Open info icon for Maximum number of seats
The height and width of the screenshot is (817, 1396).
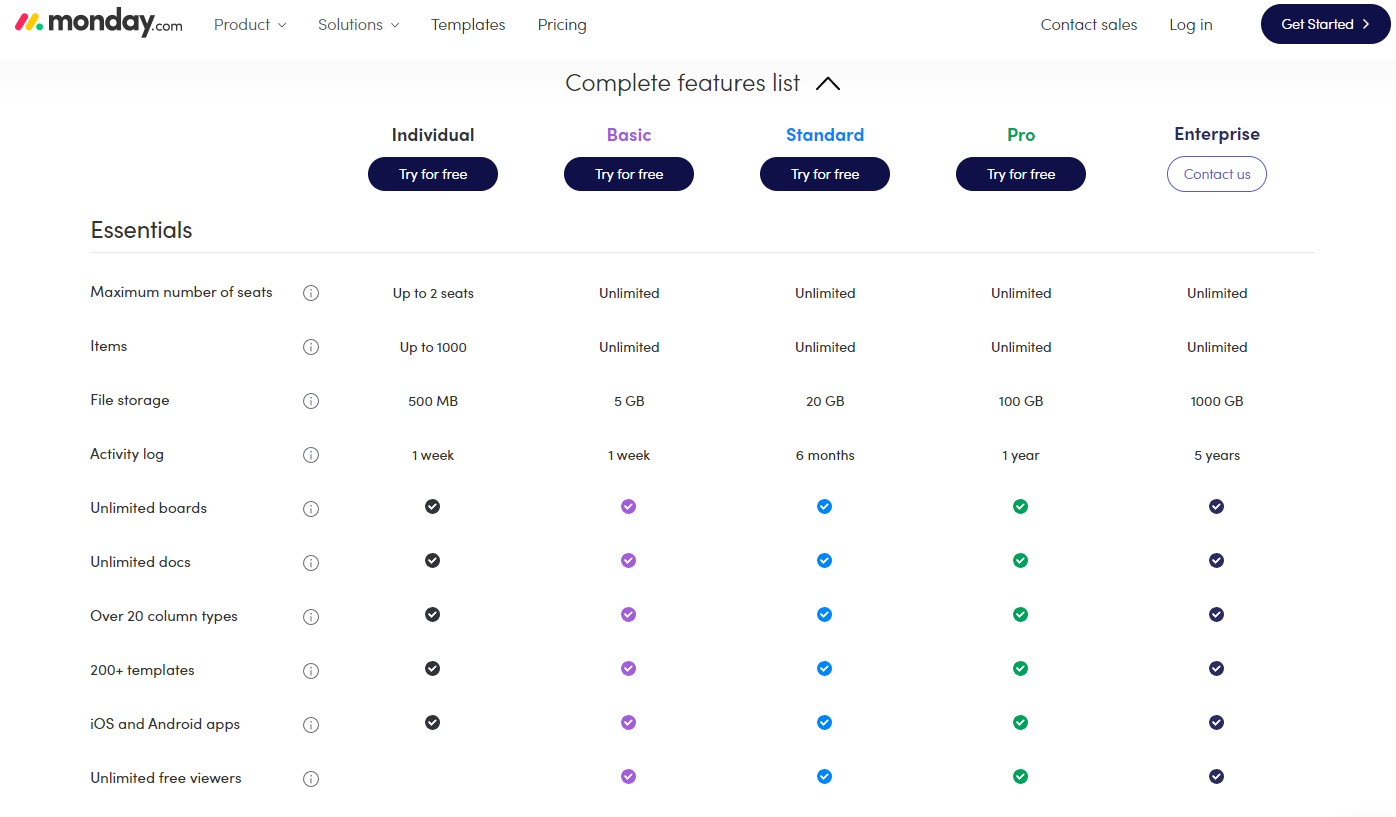(311, 293)
